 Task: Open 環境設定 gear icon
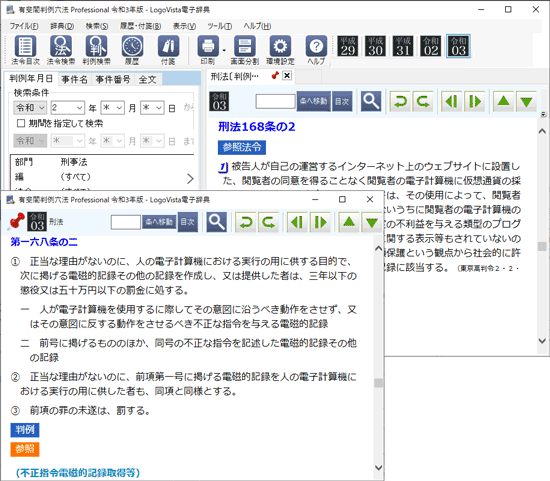point(280,47)
